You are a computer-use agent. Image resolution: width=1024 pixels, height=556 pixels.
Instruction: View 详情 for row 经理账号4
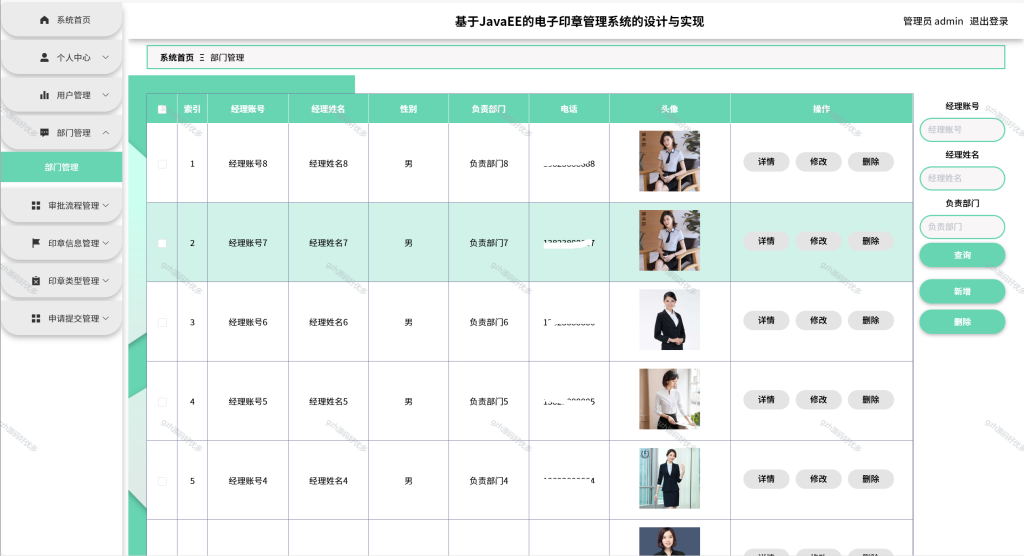(x=766, y=480)
